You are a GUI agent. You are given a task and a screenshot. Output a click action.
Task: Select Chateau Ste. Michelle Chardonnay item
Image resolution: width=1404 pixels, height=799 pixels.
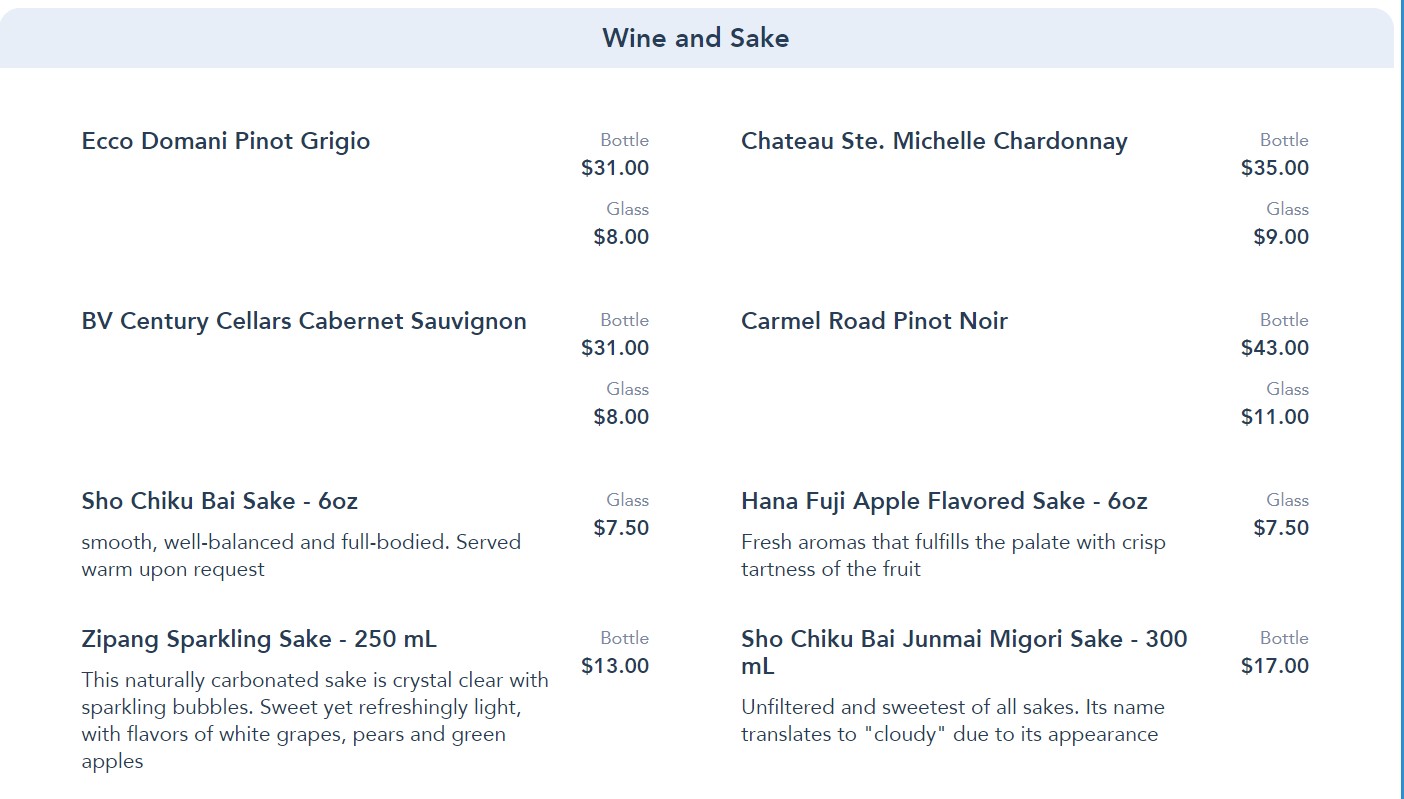point(934,141)
